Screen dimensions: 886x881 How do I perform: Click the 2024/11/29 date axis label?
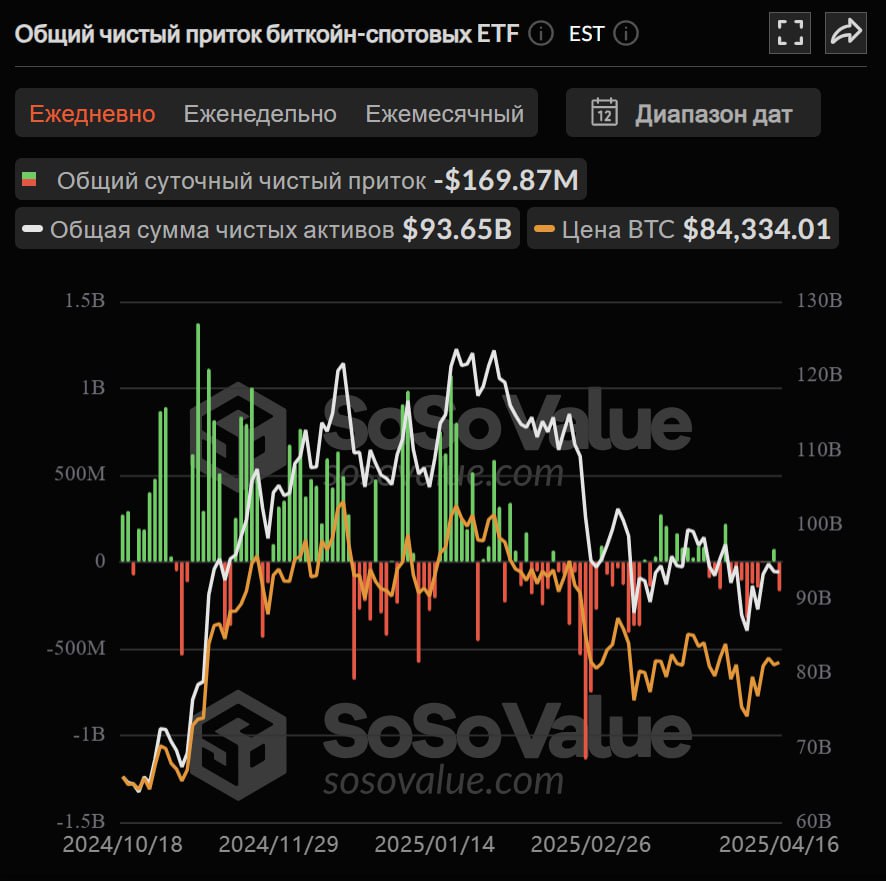pos(279,844)
